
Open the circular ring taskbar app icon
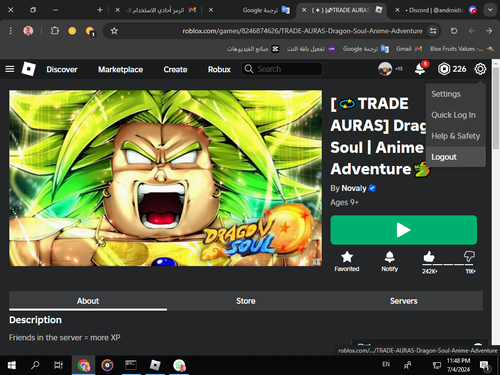point(107,365)
